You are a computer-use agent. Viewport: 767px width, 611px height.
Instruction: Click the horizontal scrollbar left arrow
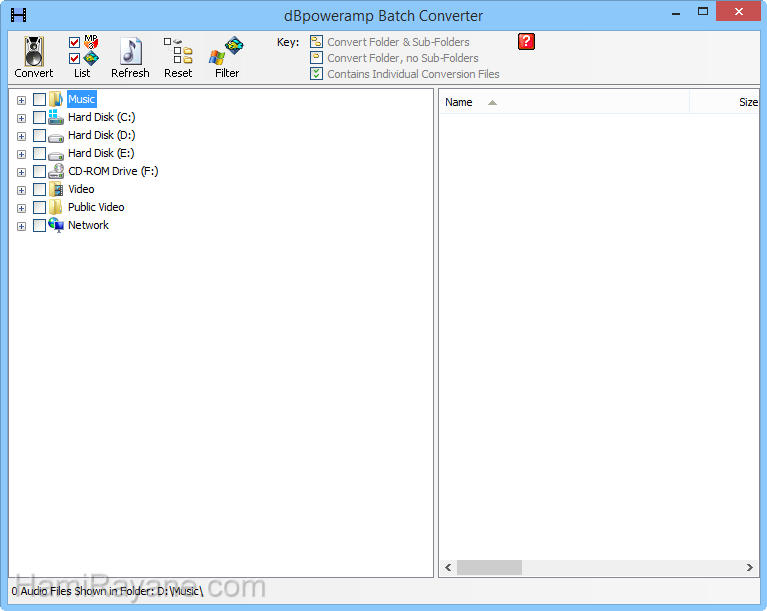[x=448, y=567]
